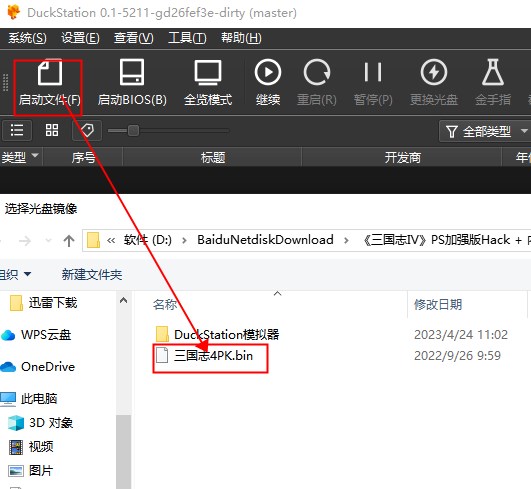
Task: Click the forward arrow in file dialog
Action: click(25, 241)
